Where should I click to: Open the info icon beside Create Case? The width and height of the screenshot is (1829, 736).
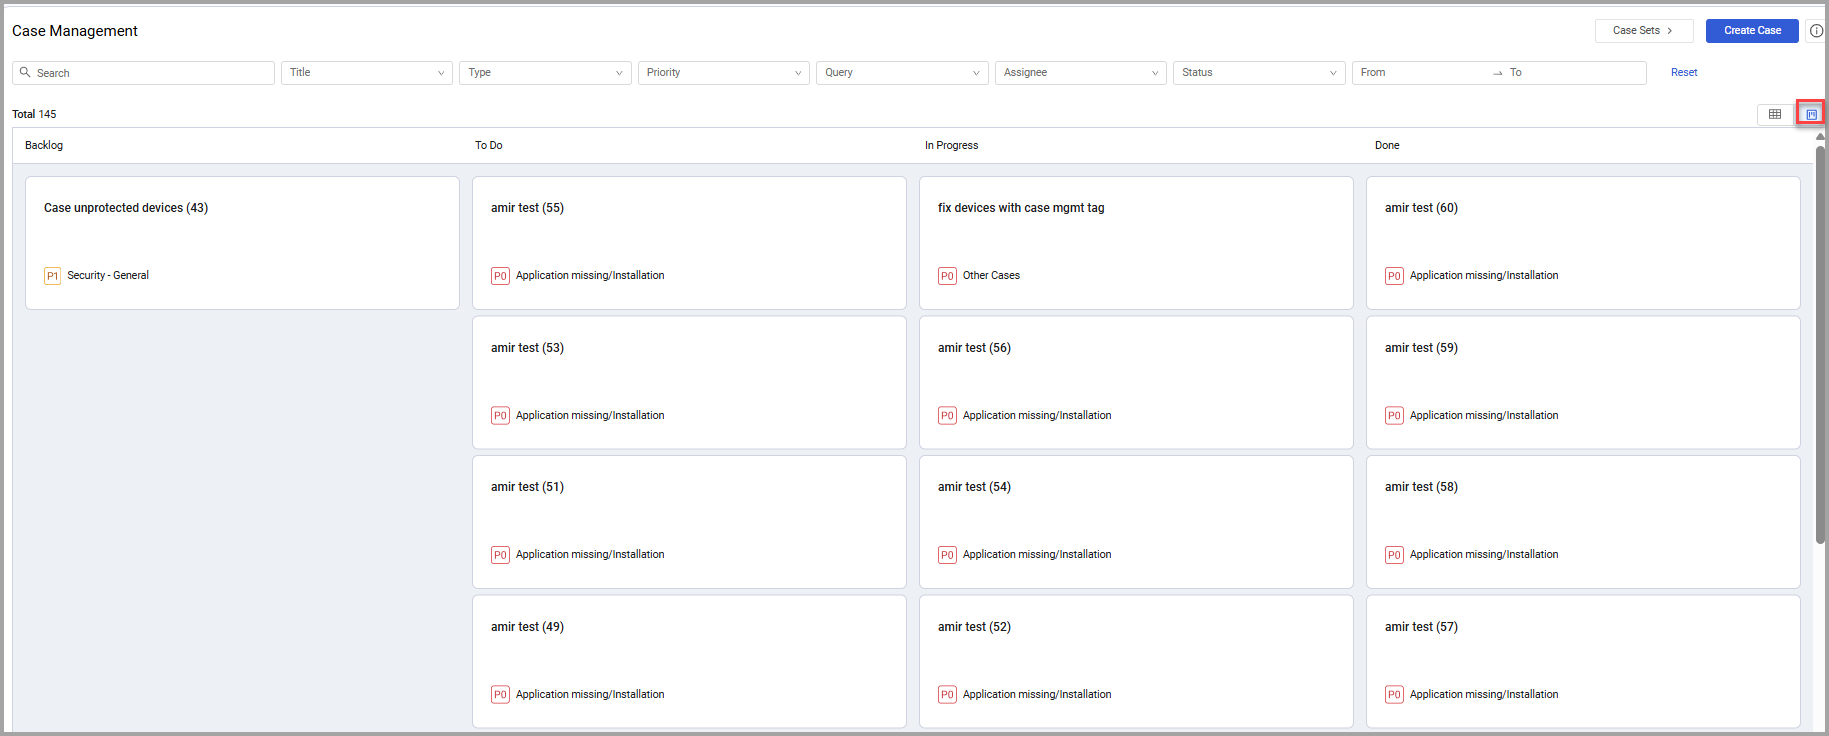(x=1817, y=31)
